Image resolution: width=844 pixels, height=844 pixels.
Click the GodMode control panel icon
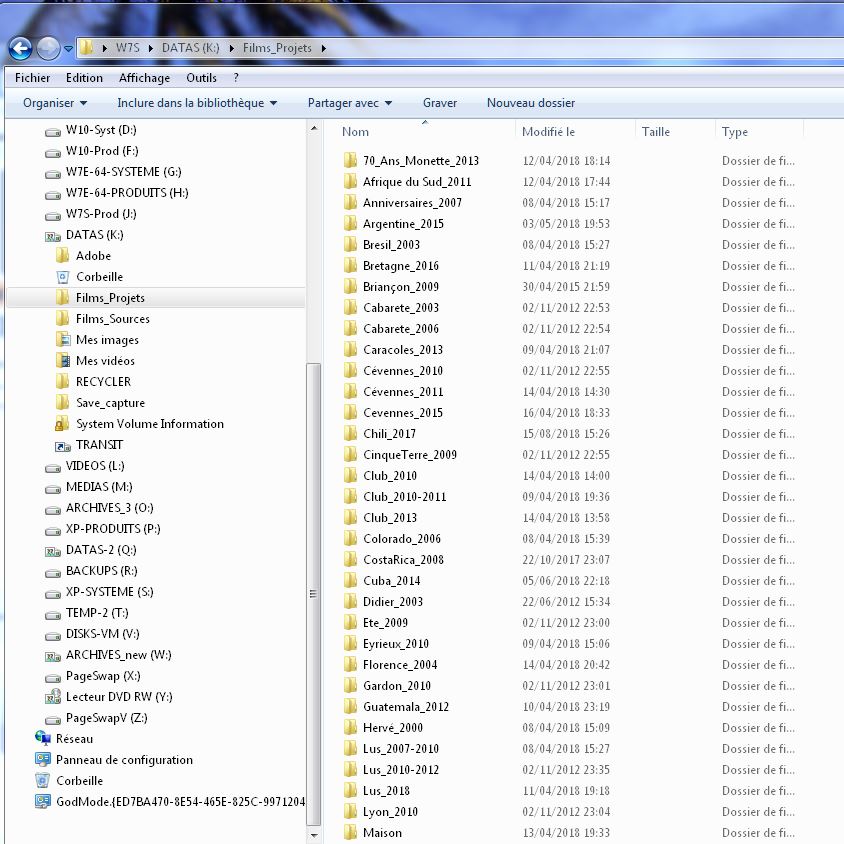pos(43,801)
